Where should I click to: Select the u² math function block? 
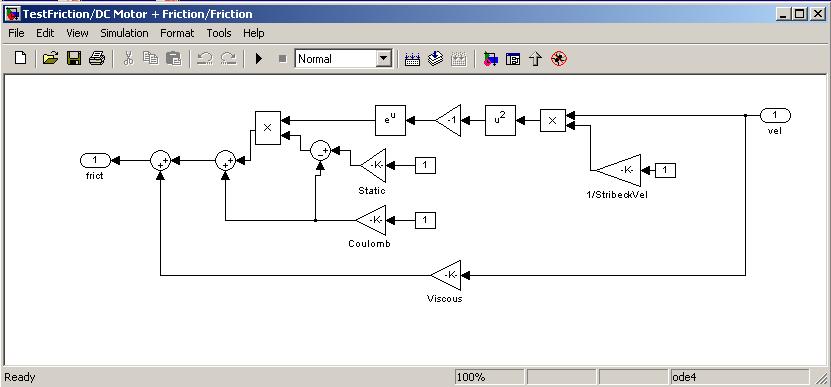pos(500,120)
